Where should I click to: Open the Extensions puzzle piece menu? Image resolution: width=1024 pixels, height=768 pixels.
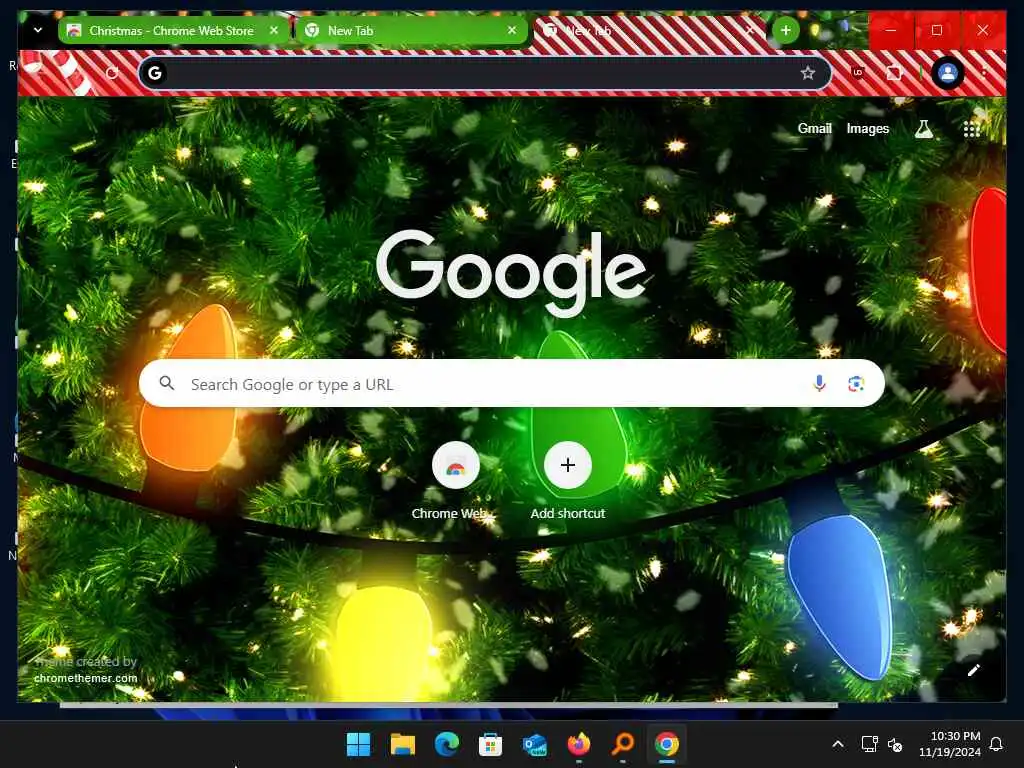[x=894, y=72]
